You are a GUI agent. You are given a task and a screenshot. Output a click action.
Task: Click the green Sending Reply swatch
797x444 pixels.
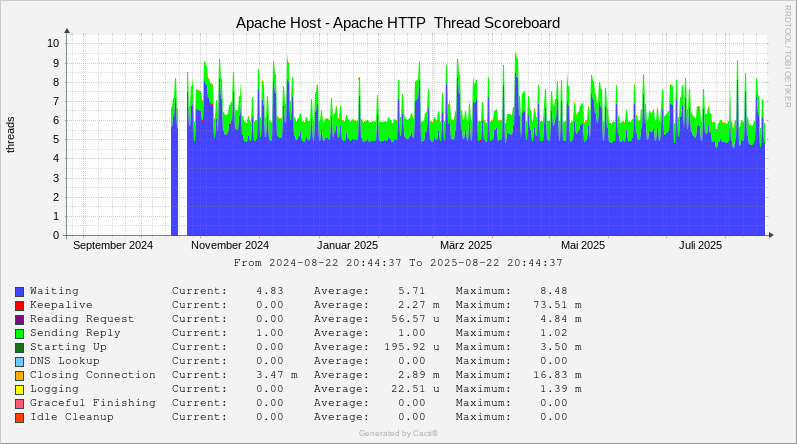click(19, 334)
